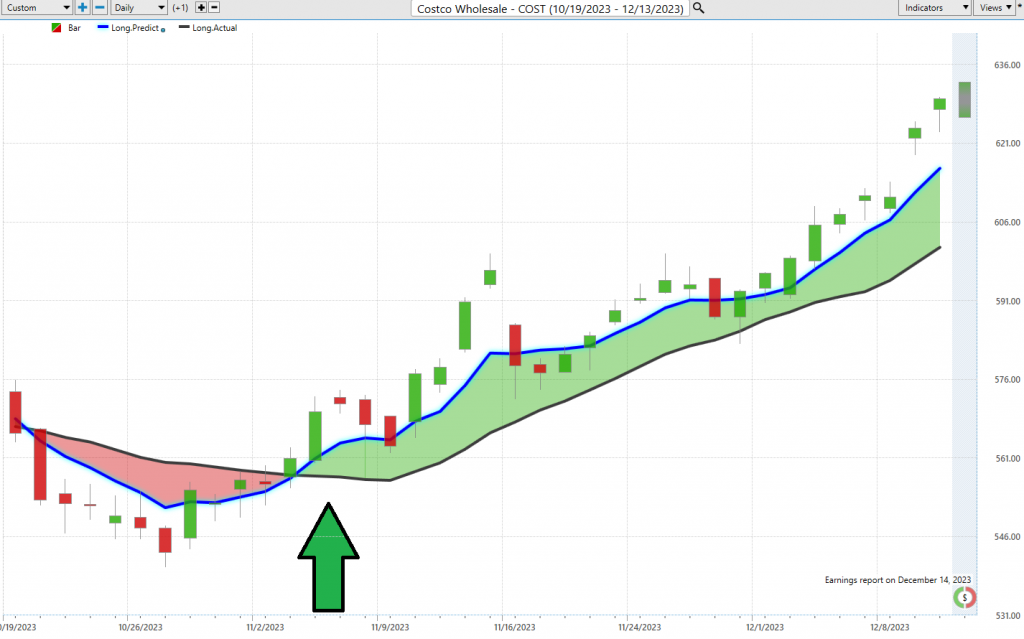
Task: Click the 576.00 price axis label
Action: pyautogui.click(x=1007, y=380)
